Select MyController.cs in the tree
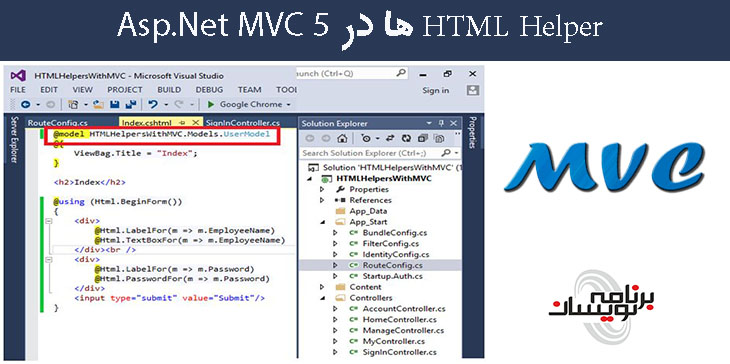Image resolution: width=730 pixels, height=364 pixels. coord(395,341)
